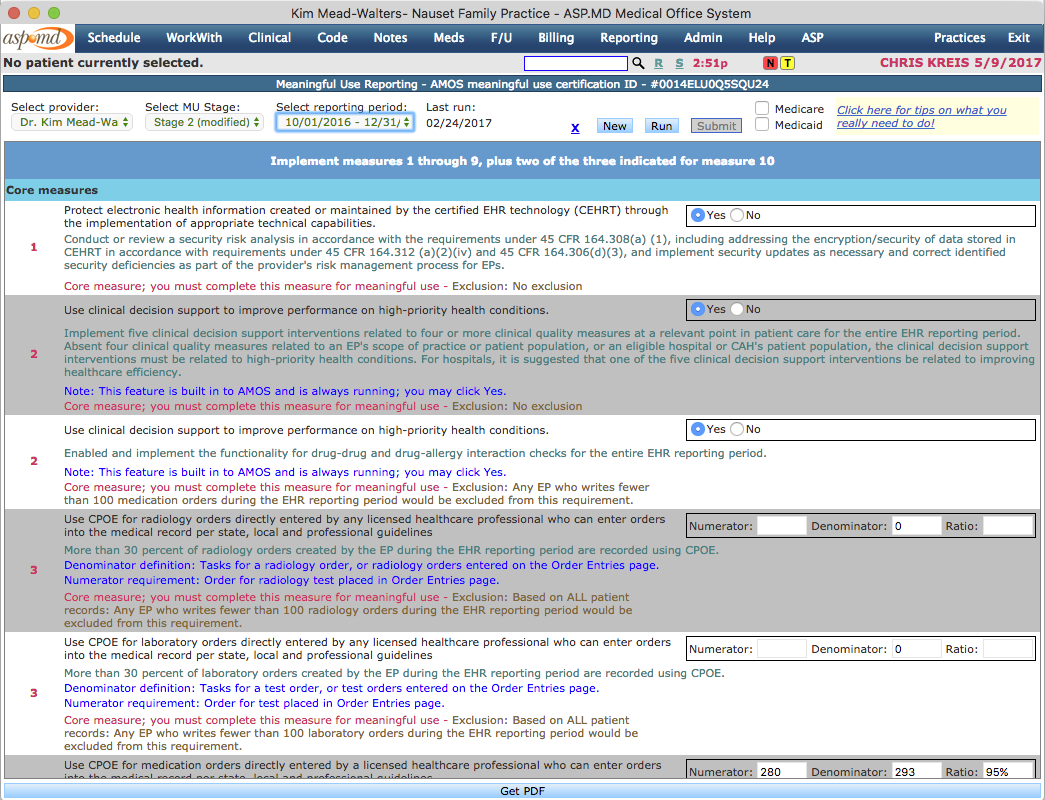Click No patient currently selected text

(103, 63)
